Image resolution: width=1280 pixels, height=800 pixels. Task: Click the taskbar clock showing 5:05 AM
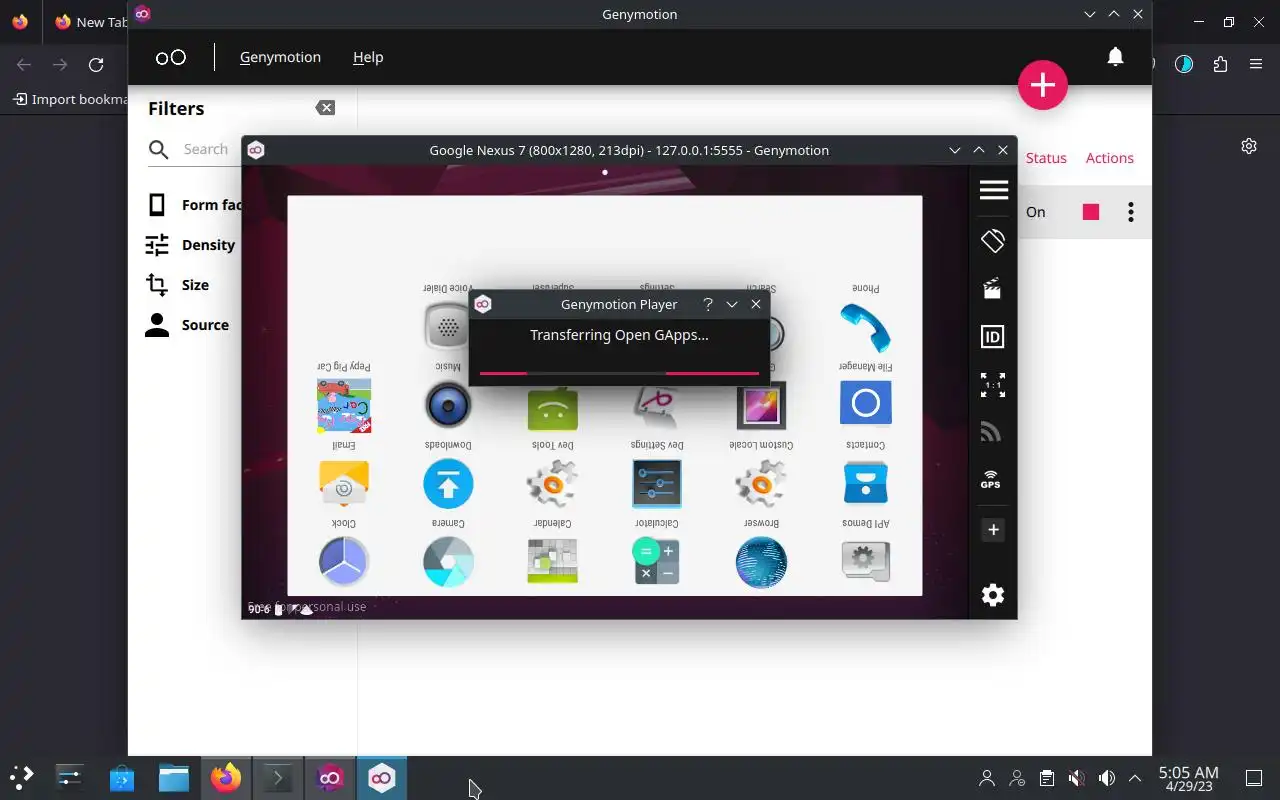(x=1188, y=778)
